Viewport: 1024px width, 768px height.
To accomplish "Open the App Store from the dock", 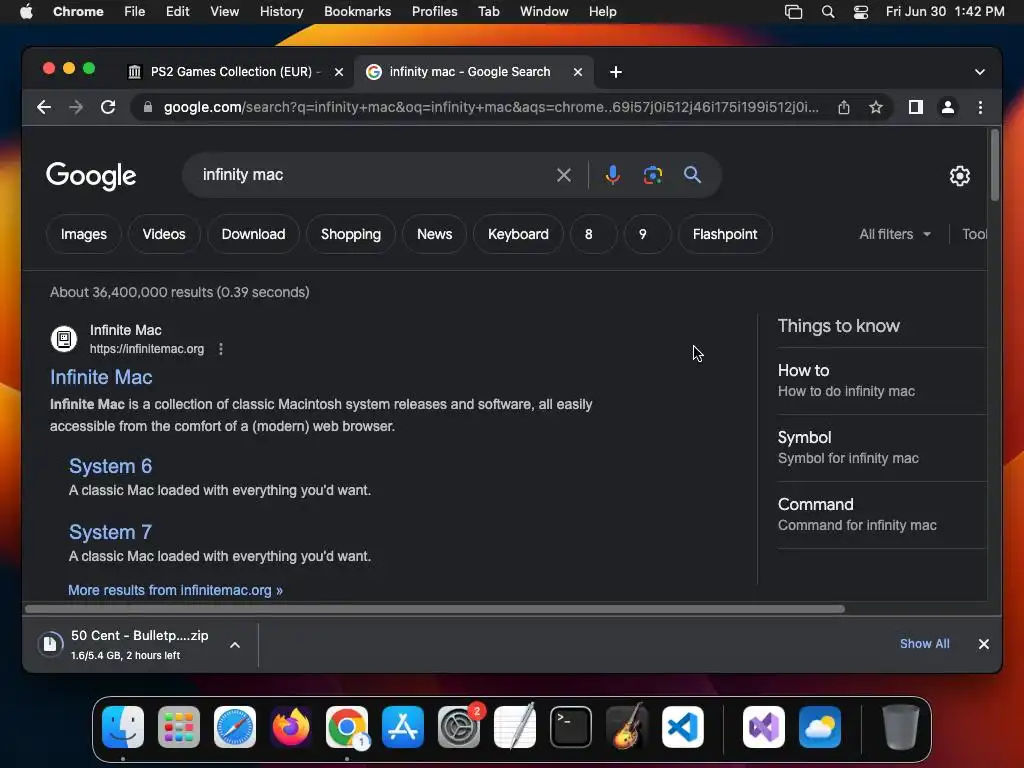I will pos(403,727).
